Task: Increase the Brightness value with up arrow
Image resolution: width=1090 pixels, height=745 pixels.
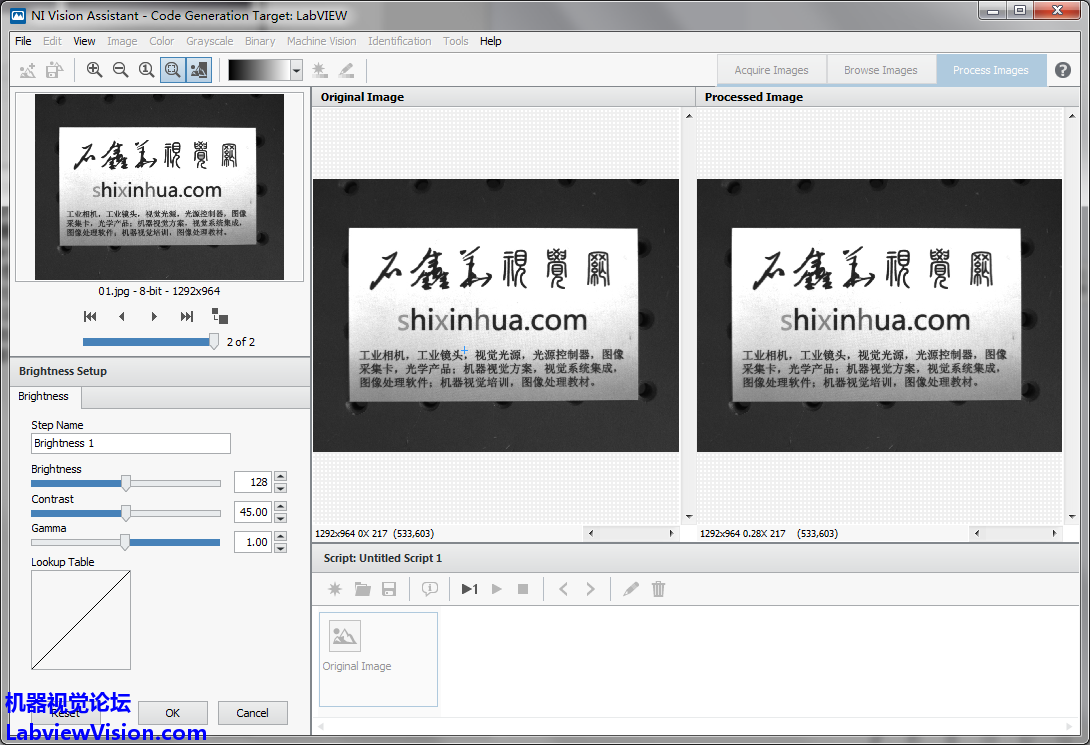Action: point(280,477)
